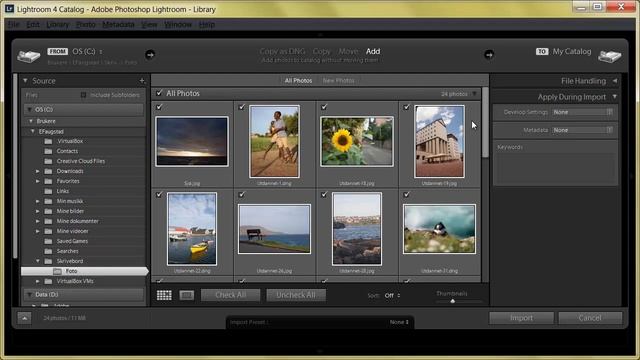Open Metadata preset dropdown
This screenshot has width=640, height=360.
click(582, 130)
